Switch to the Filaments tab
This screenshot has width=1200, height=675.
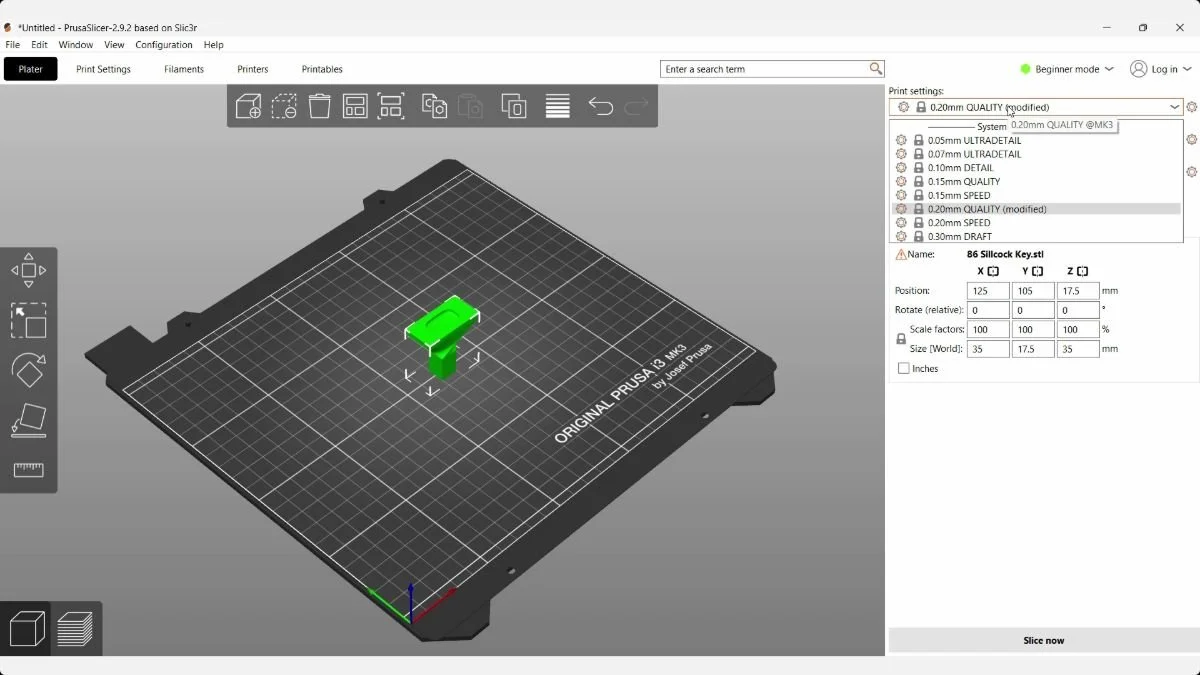point(184,69)
